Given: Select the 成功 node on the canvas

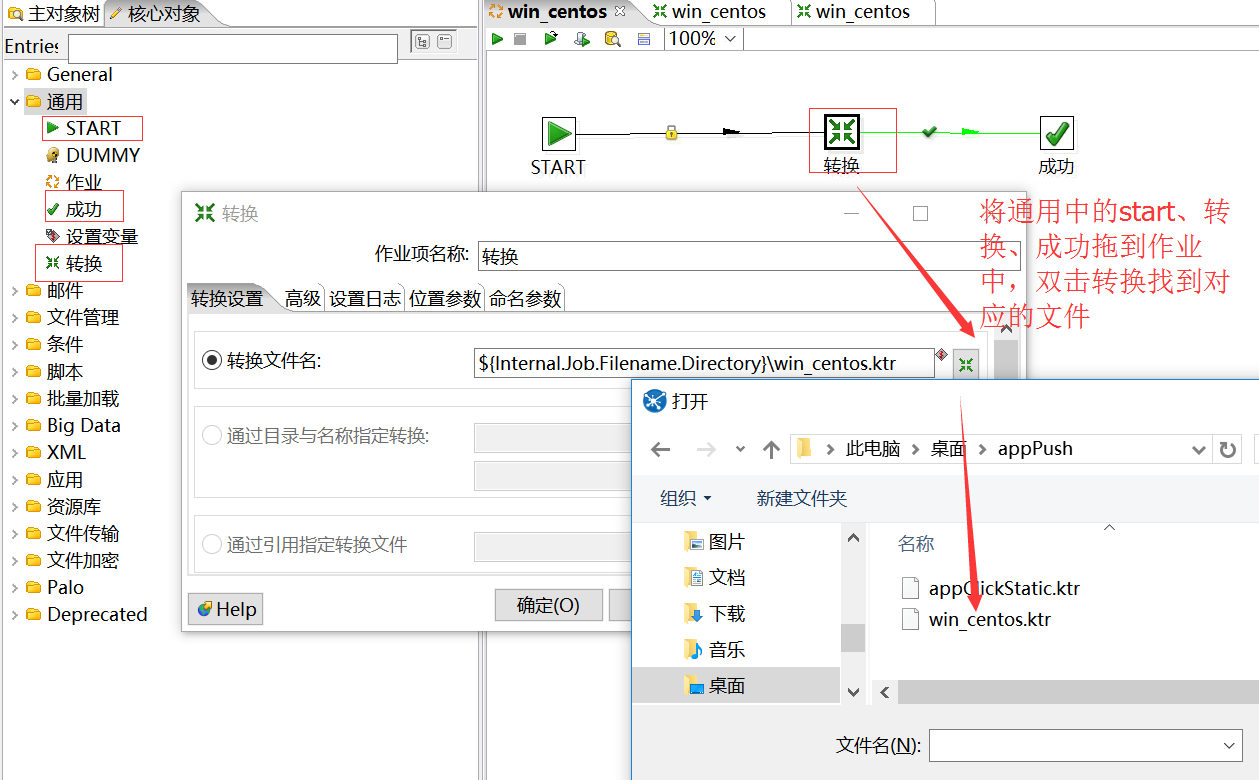Looking at the screenshot, I should pos(1057,132).
